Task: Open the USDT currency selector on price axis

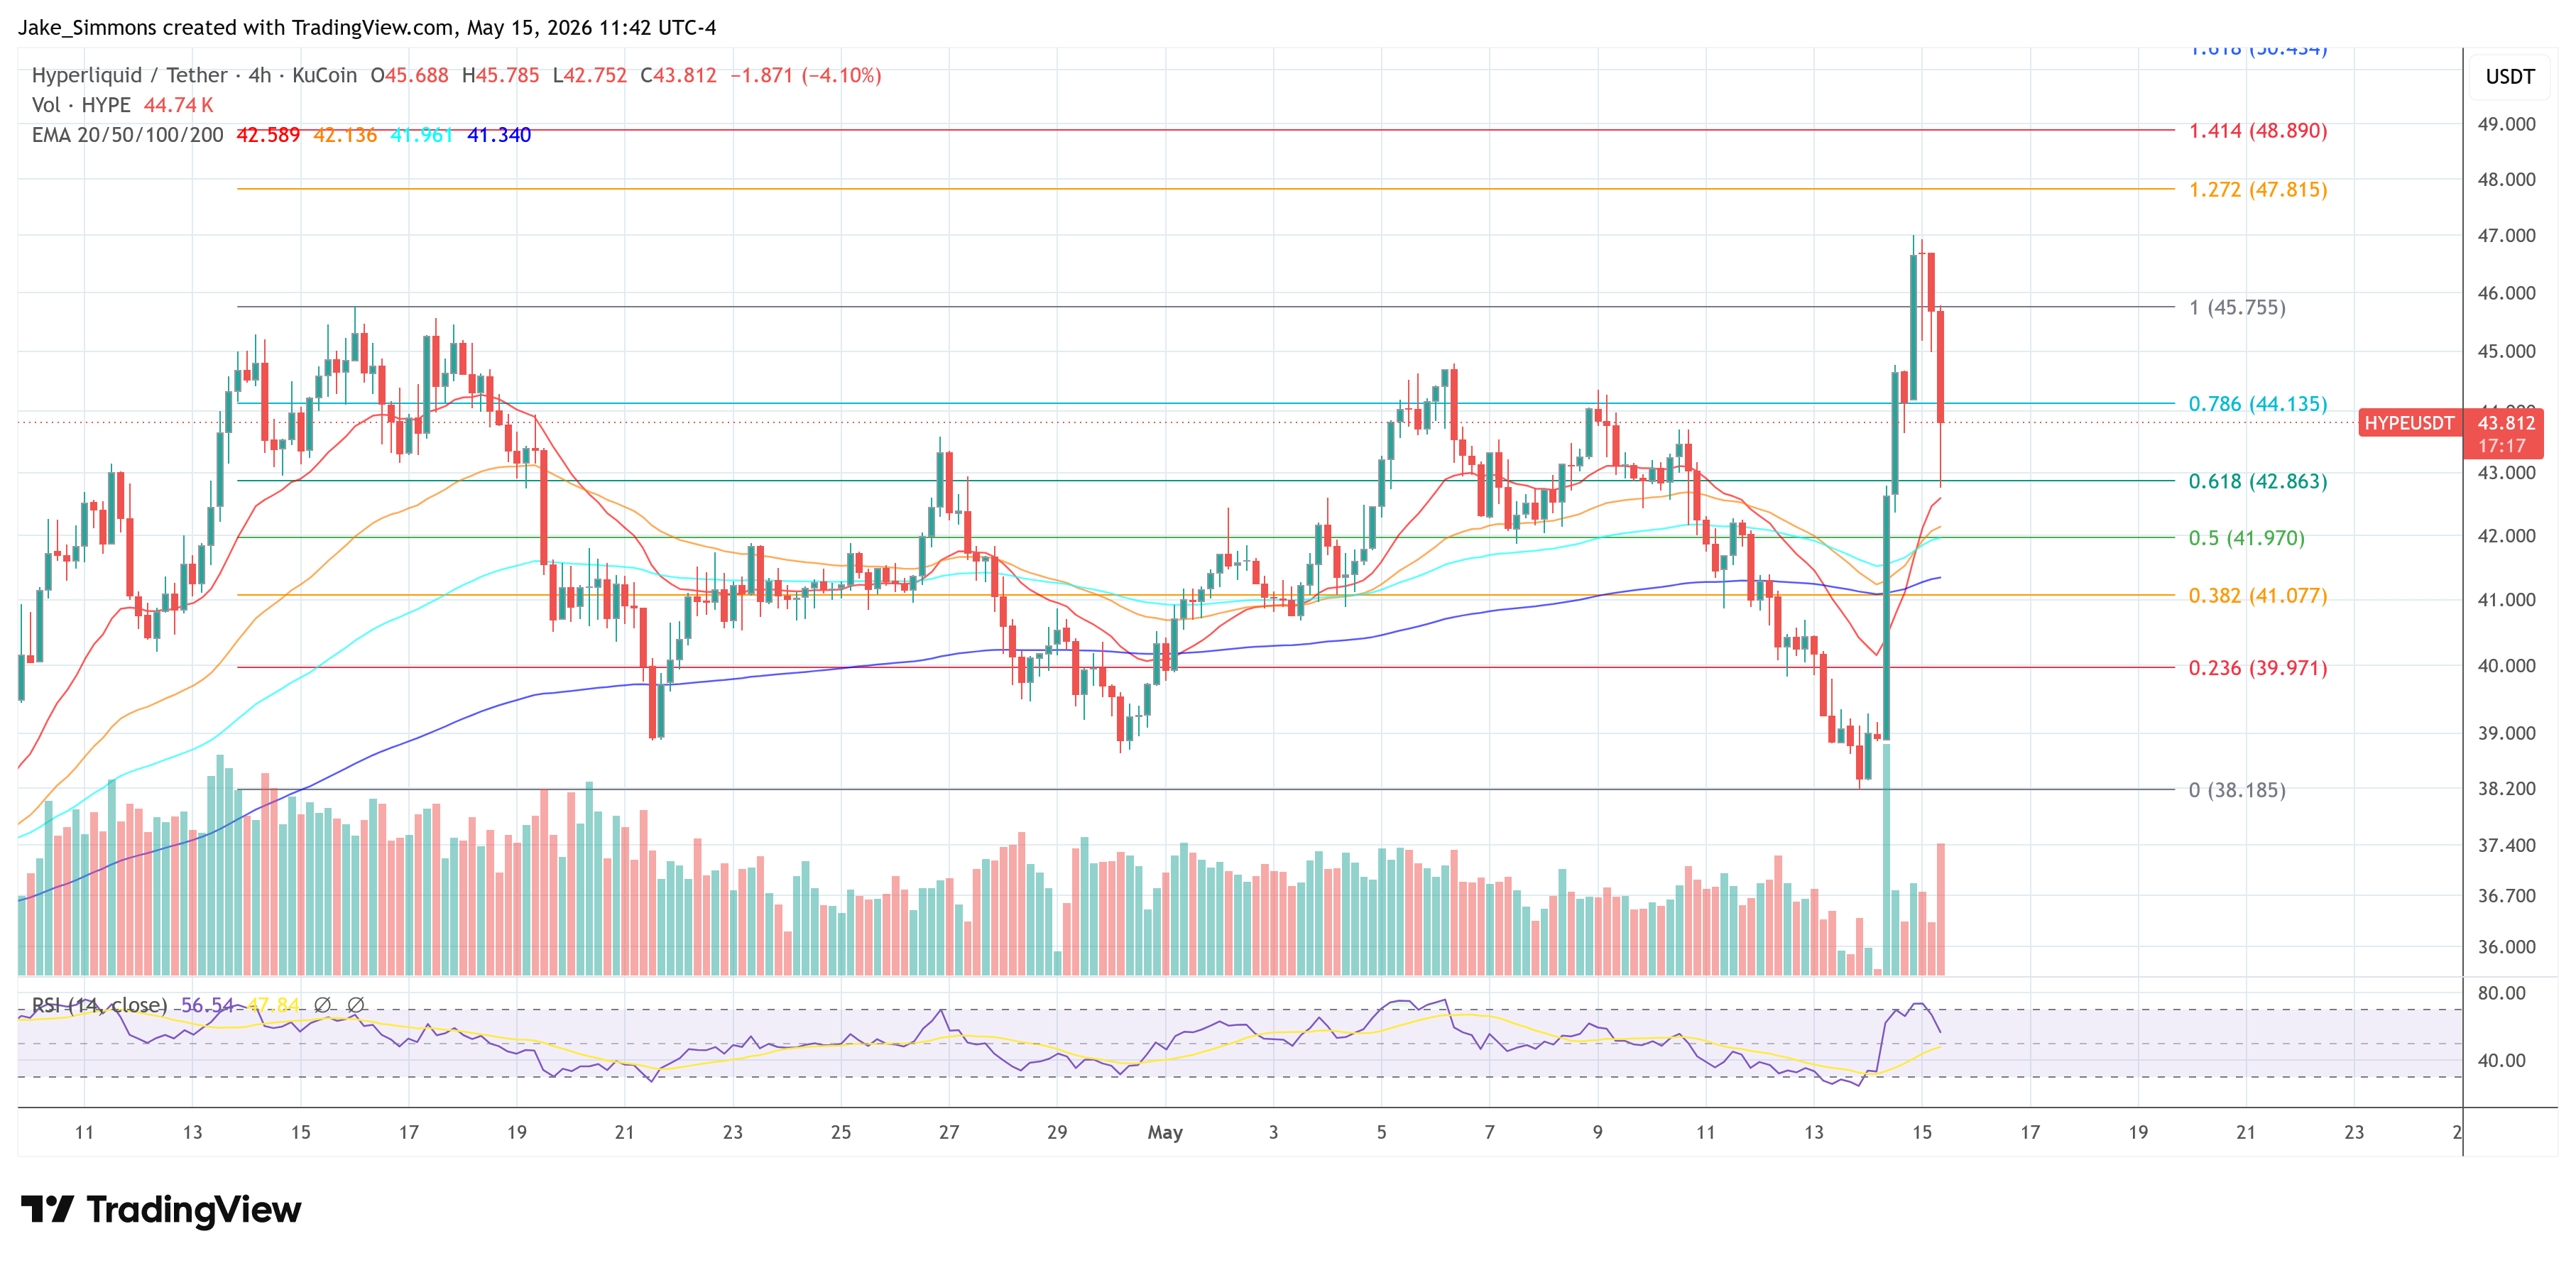Action: pos(2509,77)
